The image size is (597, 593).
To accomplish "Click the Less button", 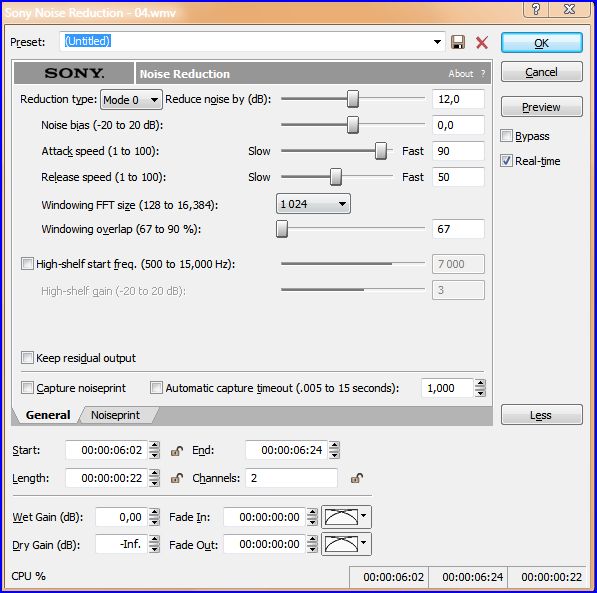I will pos(541,415).
